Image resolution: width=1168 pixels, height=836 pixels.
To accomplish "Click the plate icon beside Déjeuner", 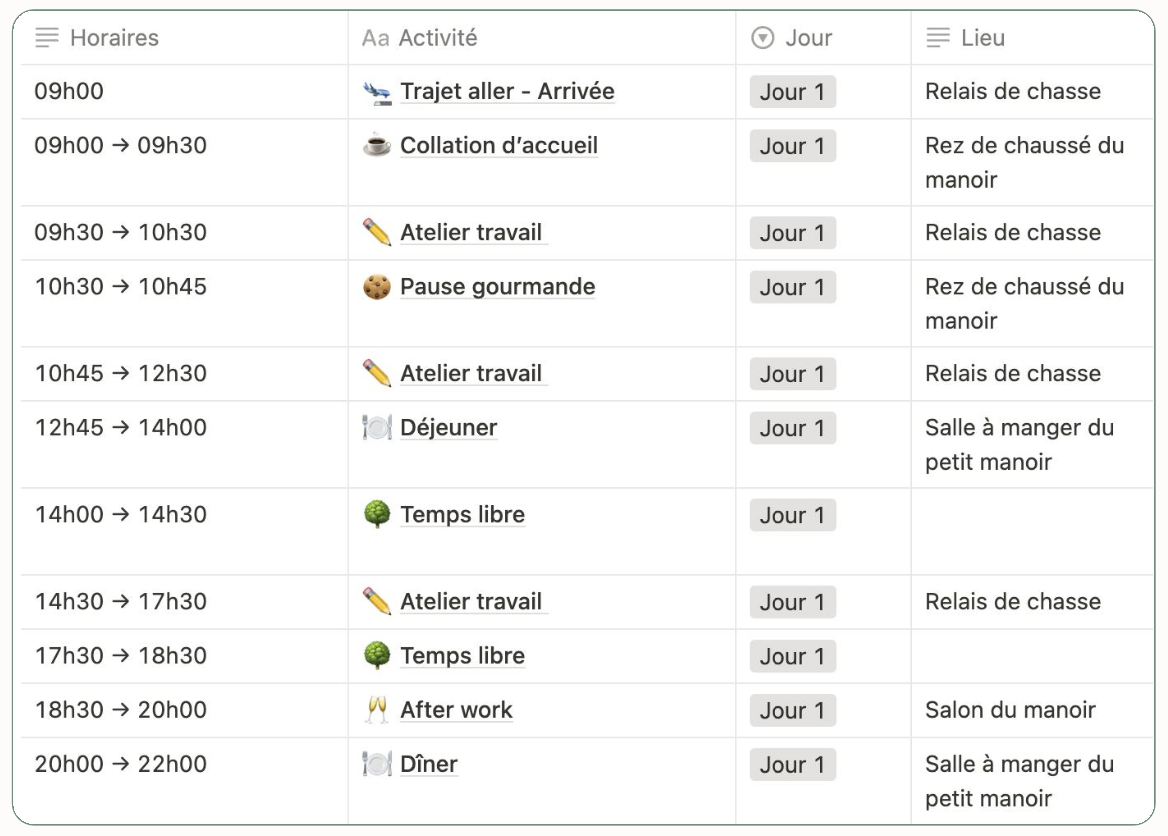I will [x=377, y=428].
